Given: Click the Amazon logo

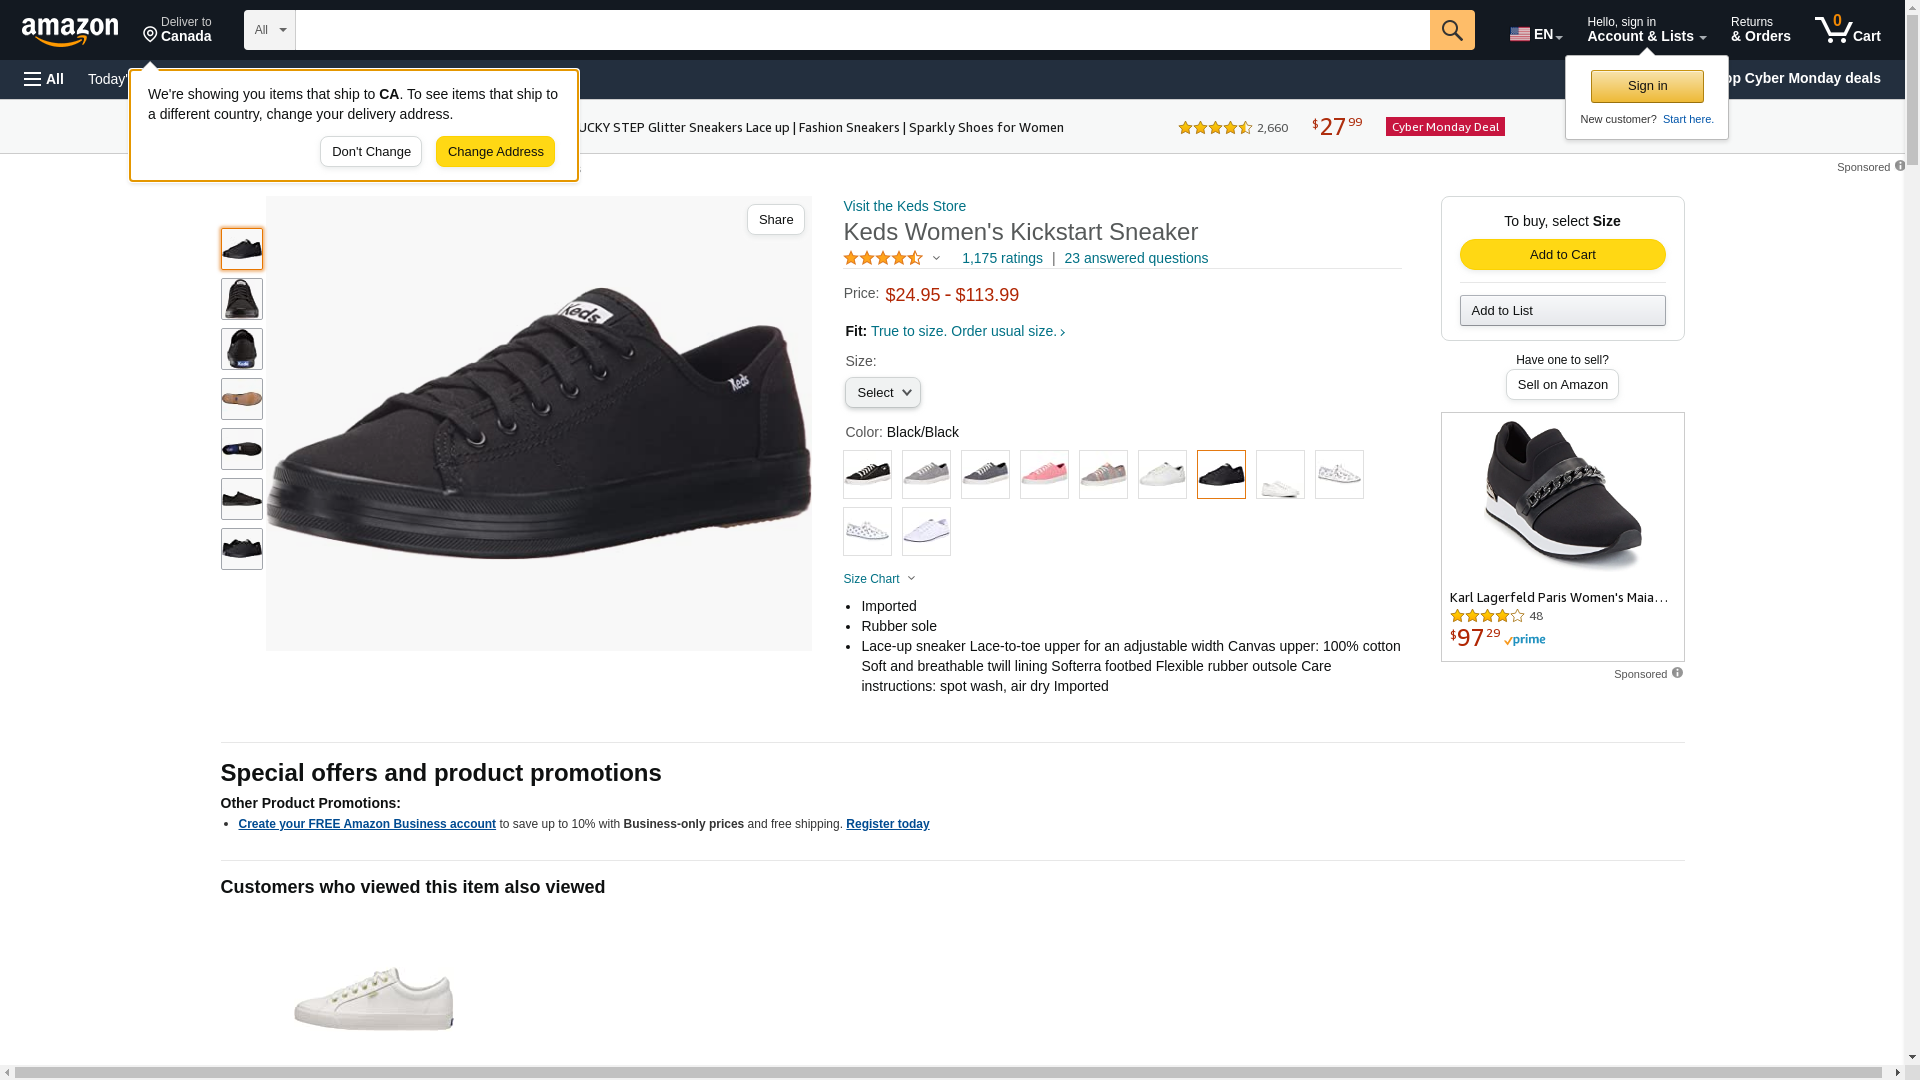Looking at the screenshot, I should click(70, 32).
